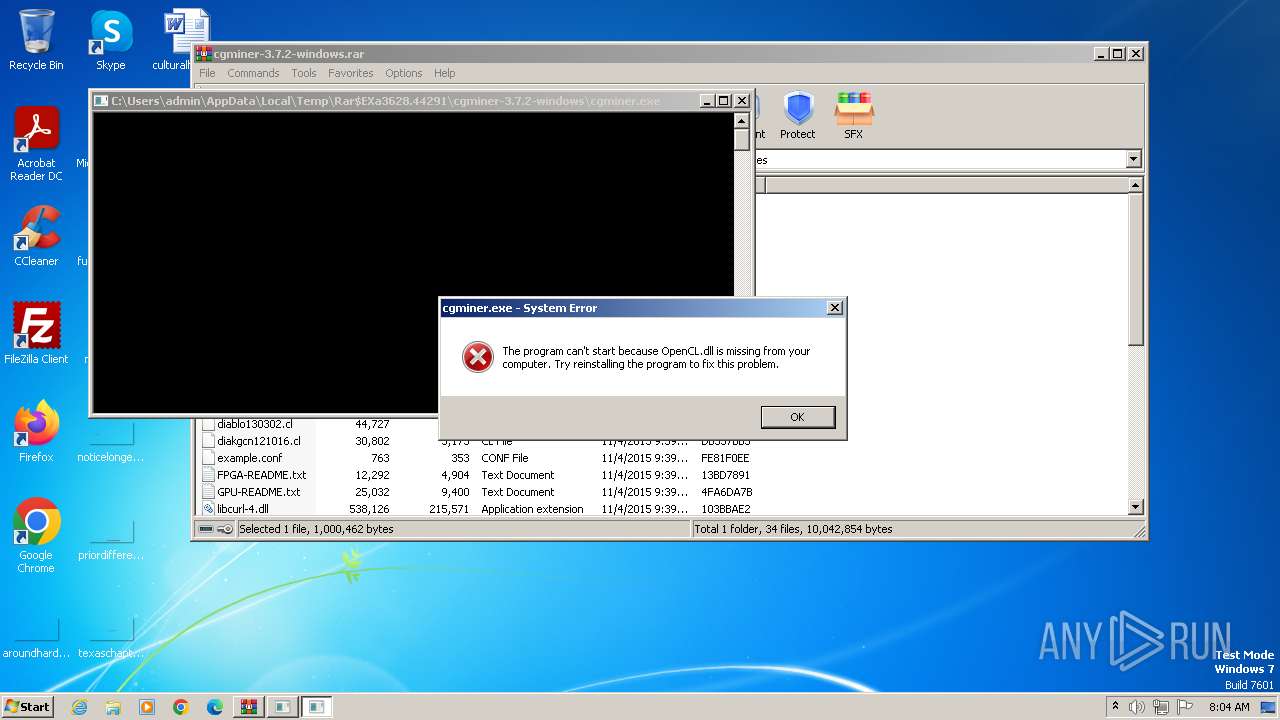
Task: Click the key icon in WinRAR status bar
Action: point(225,529)
